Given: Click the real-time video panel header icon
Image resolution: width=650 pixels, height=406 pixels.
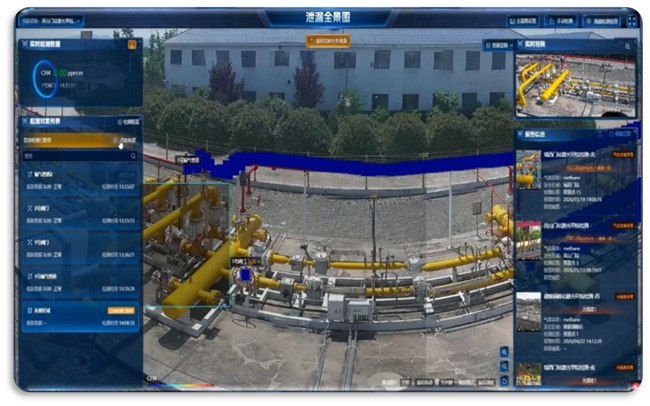Looking at the screenshot, I should 519,44.
